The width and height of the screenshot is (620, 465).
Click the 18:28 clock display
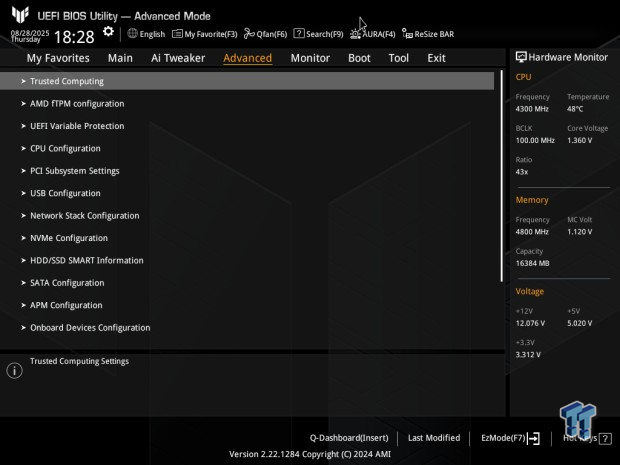(x=74, y=38)
